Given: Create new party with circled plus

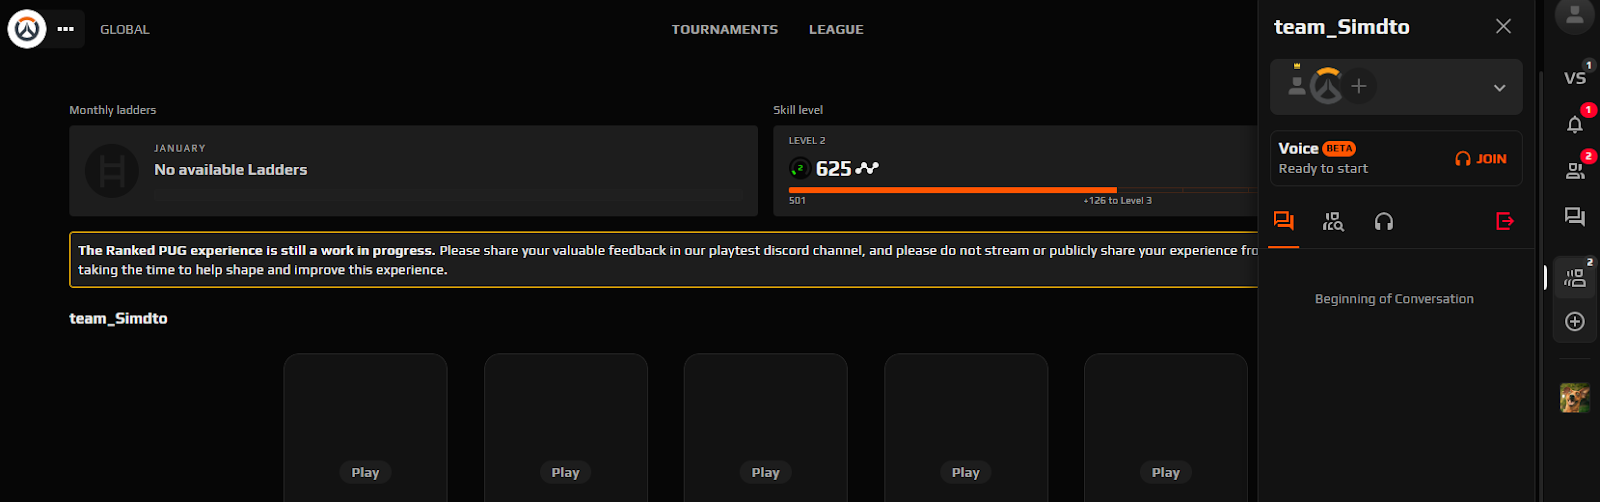Looking at the screenshot, I should (1575, 321).
